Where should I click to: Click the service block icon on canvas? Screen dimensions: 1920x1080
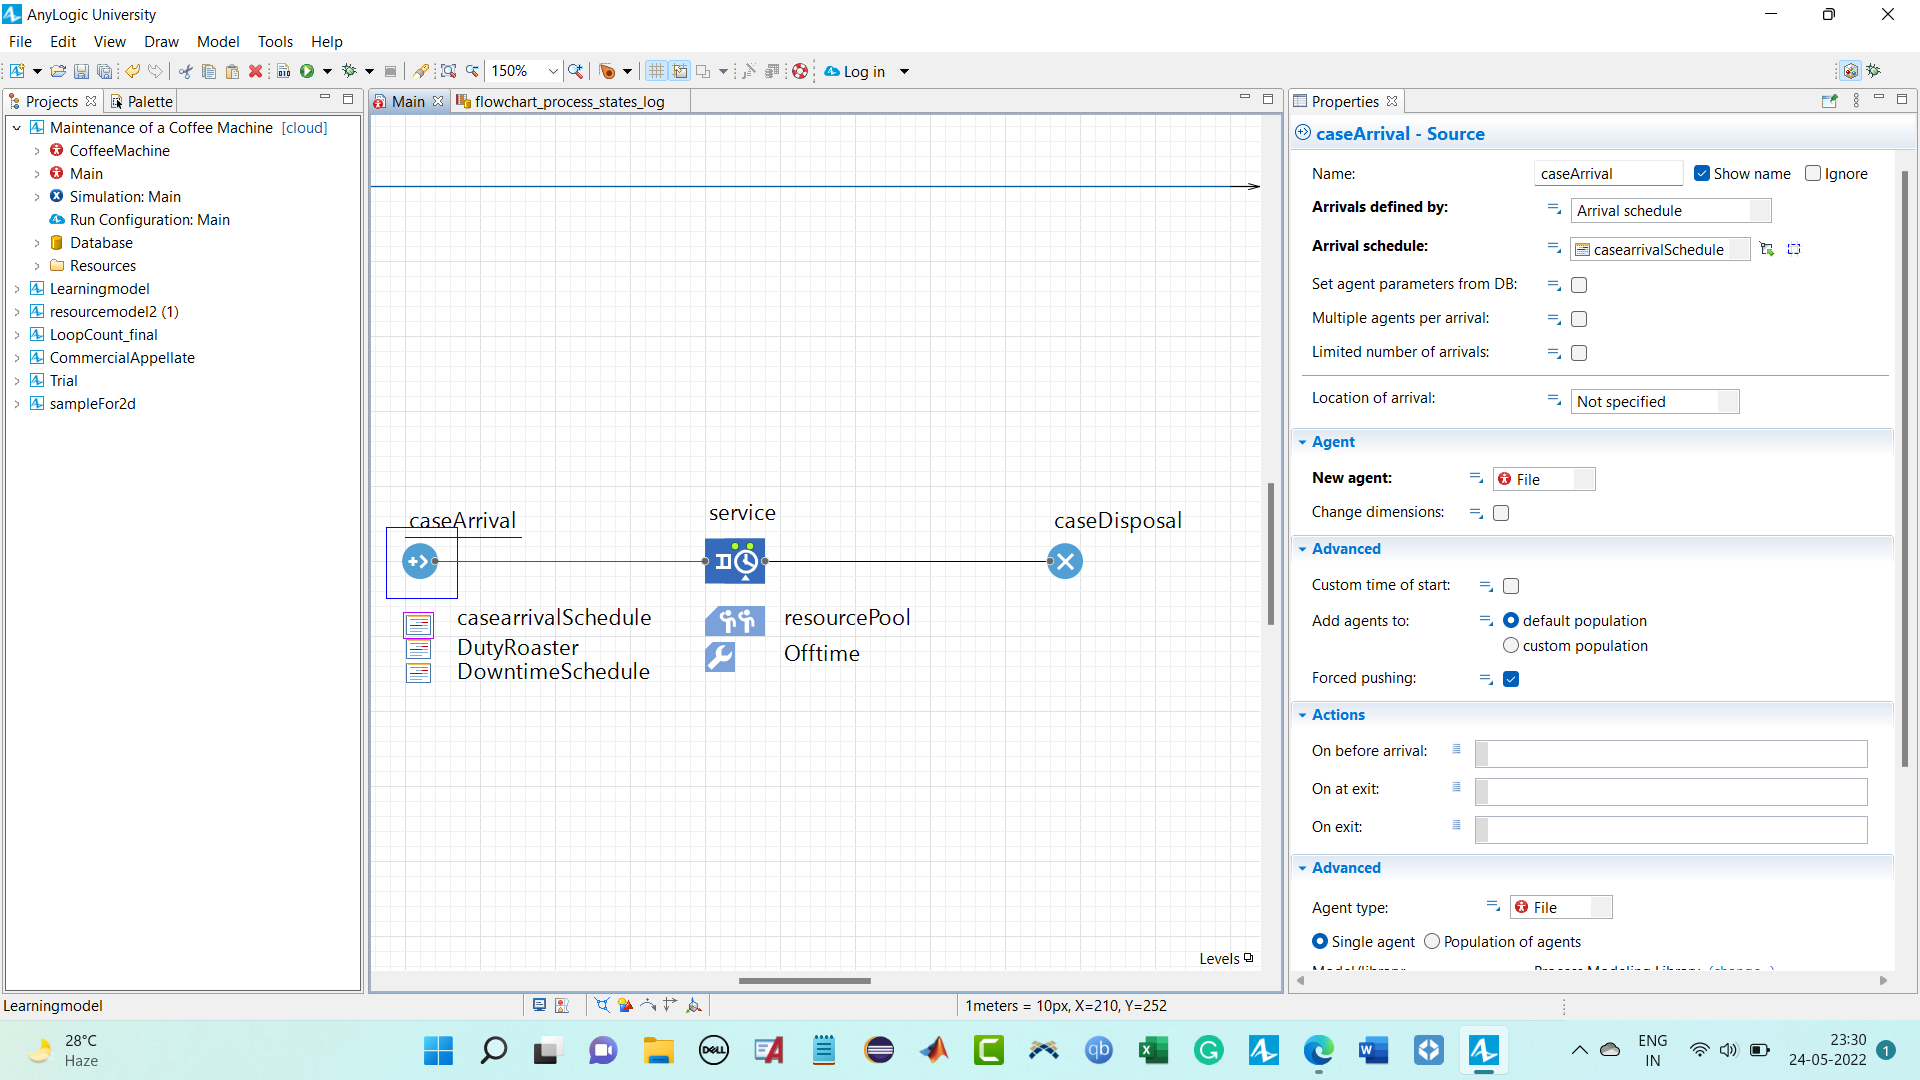click(x=735, y=561)
